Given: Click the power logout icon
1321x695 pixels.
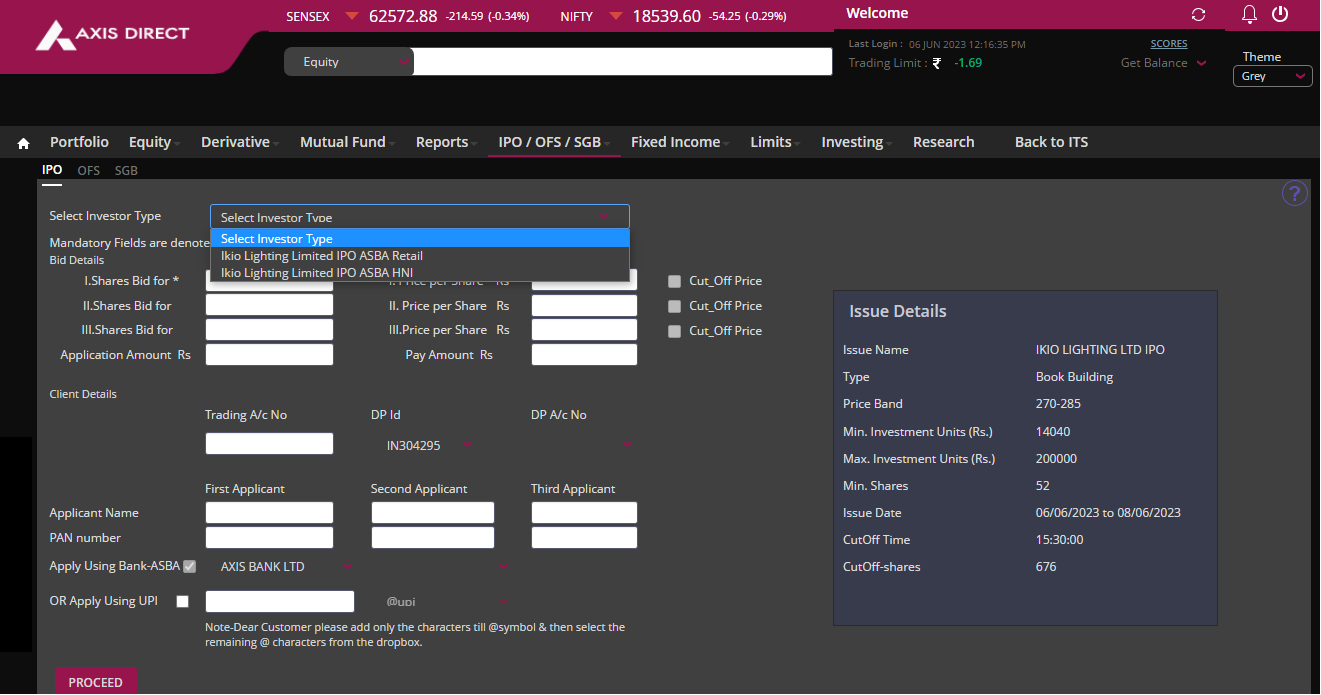Looking at the screenshot, I should pos(1280,14).
